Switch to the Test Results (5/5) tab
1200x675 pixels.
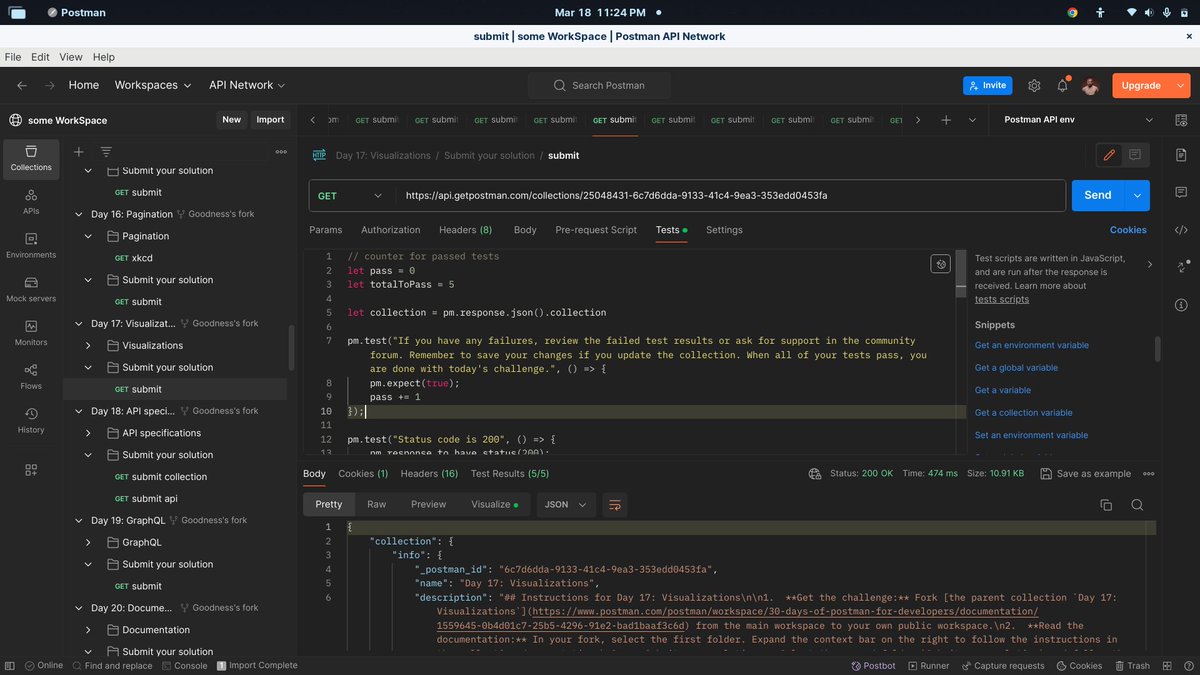point(510,474)
